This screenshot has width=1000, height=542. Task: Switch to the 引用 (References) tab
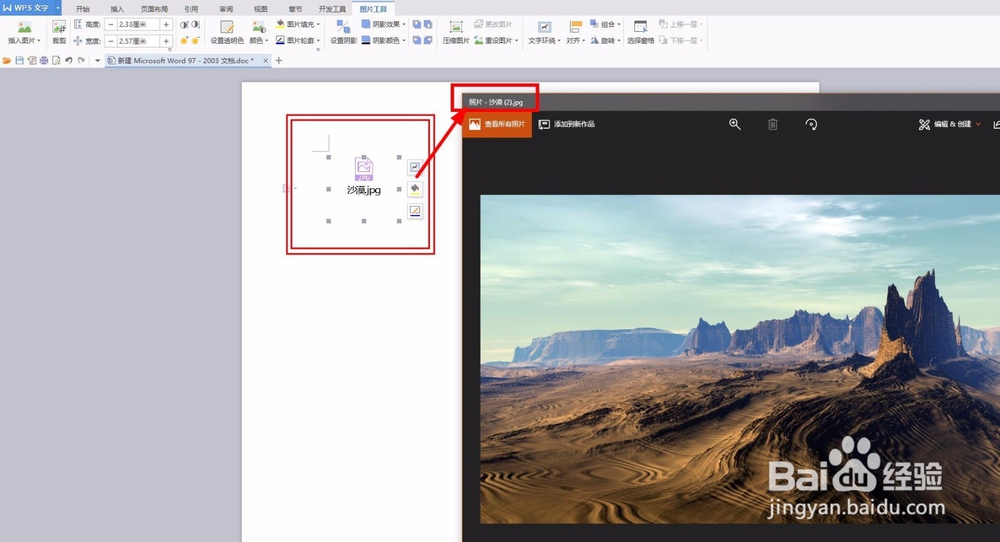(x=191, y=9)
